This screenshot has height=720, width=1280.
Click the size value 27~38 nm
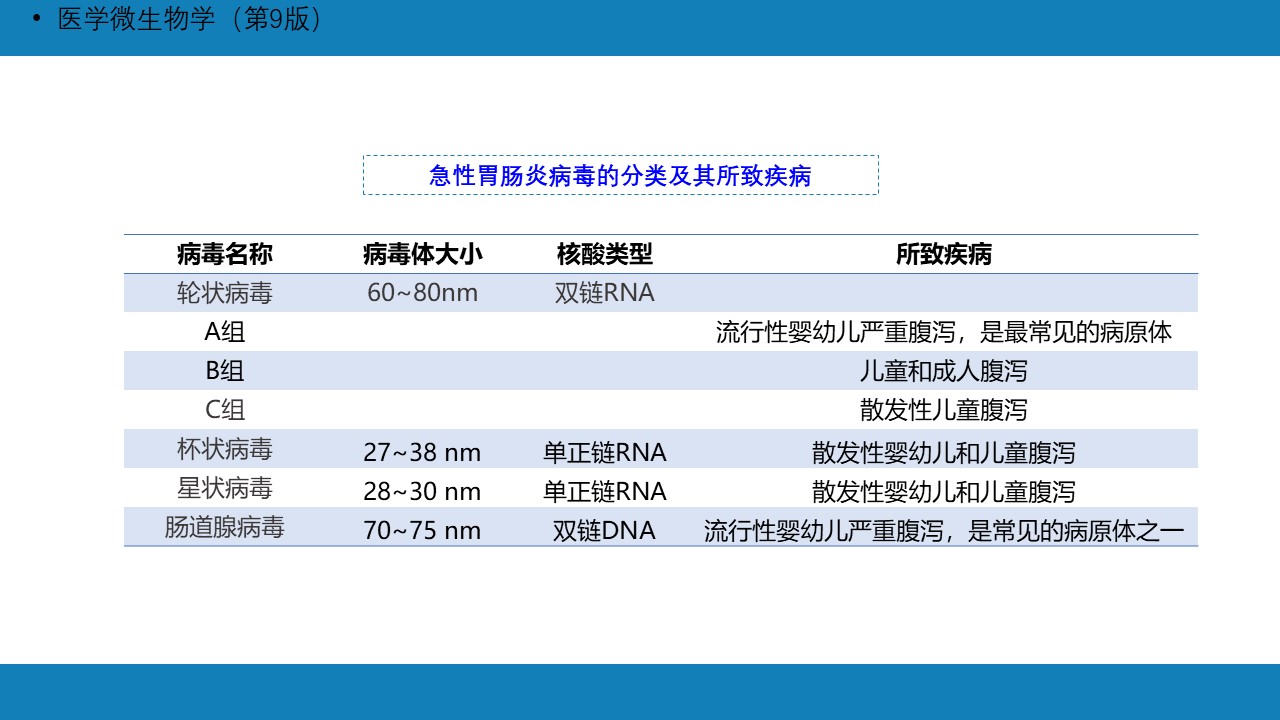click(422, 452)
